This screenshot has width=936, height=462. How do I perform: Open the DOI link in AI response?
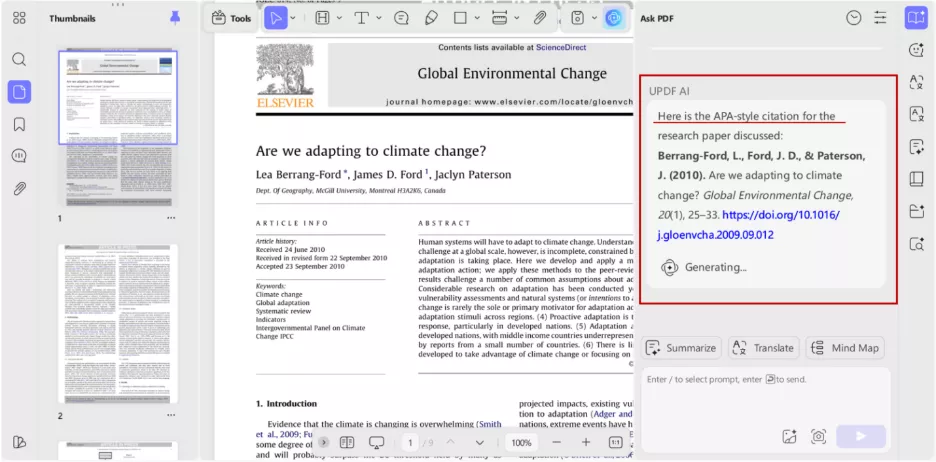tap(780, 215)
